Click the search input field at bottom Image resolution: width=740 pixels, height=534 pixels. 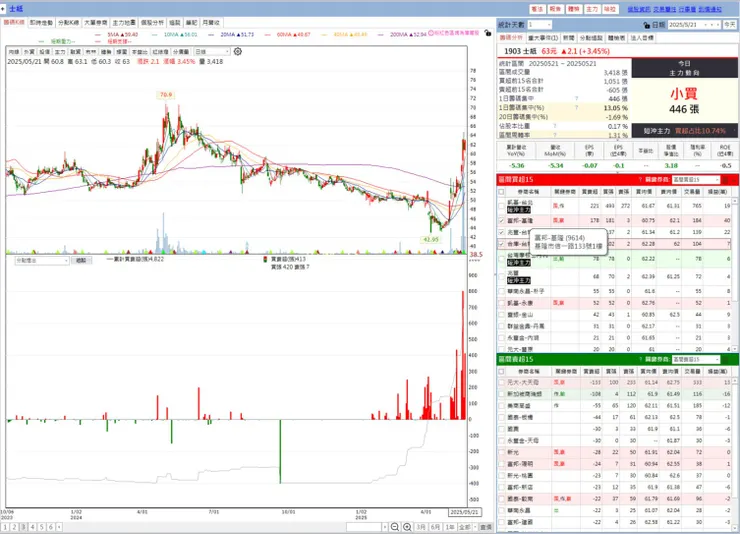(364, 527)
